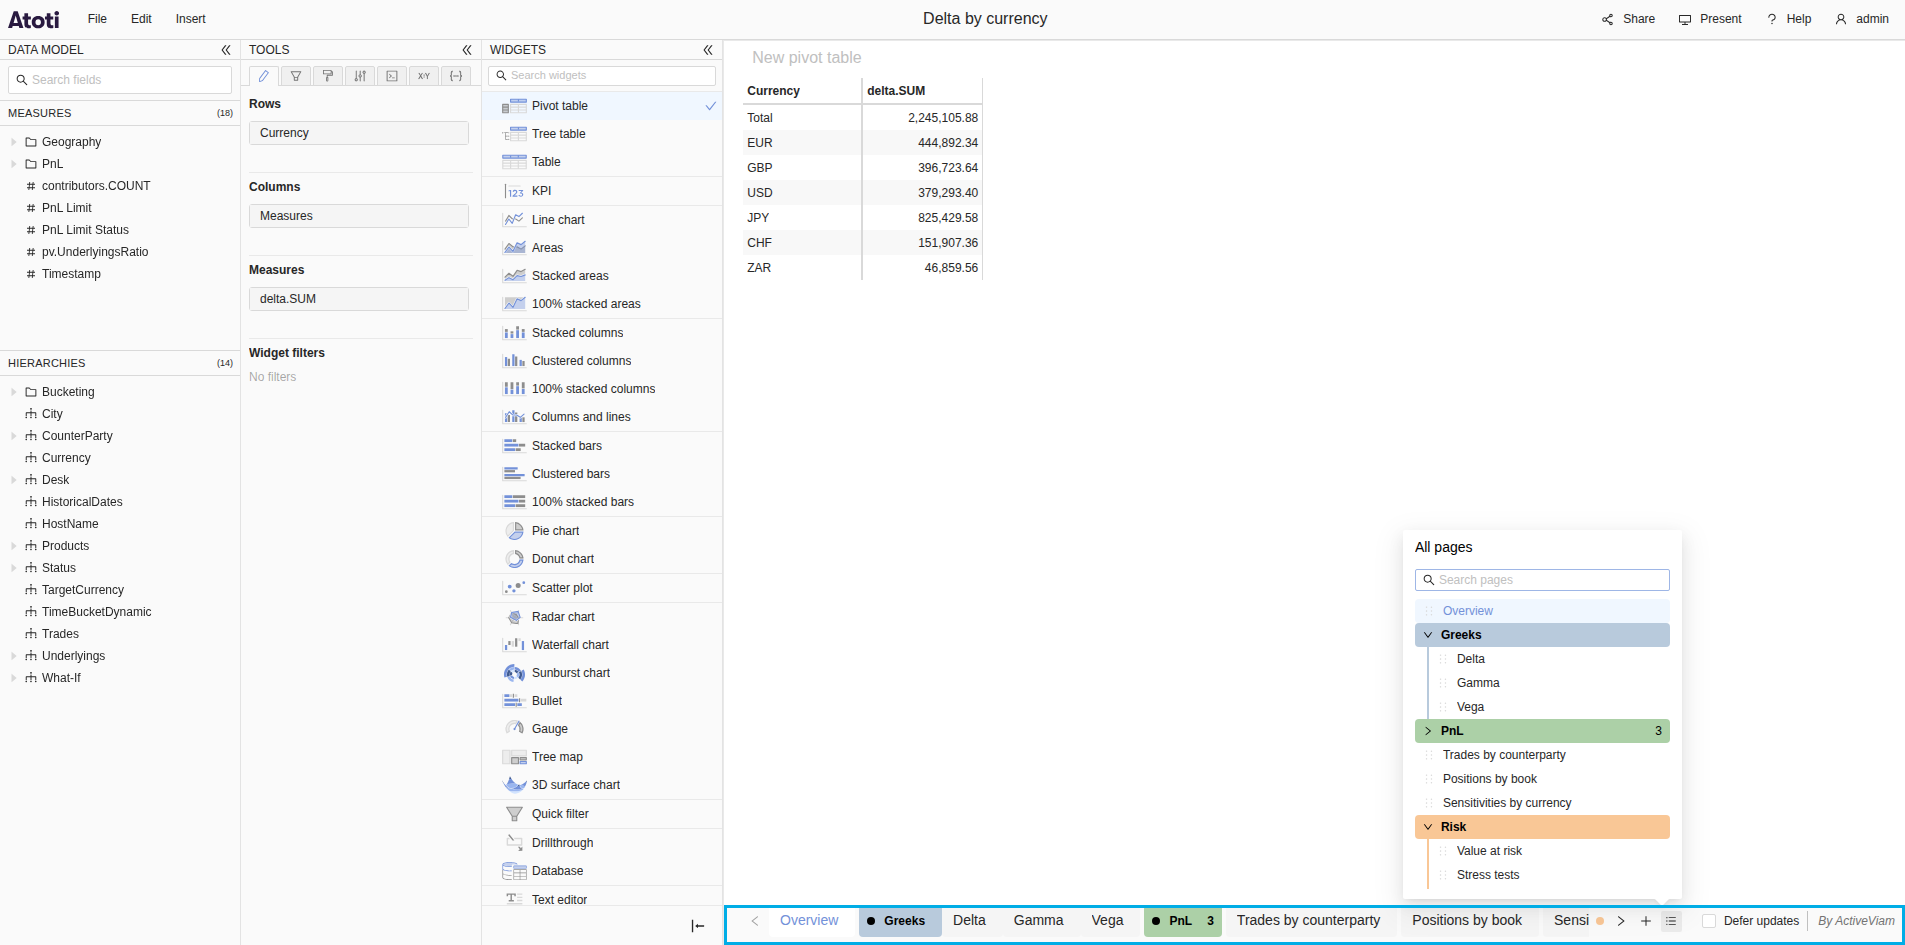Collapse the Greeks group in All pages
This screenshot has width=1905, height=945.
pos(1428,635)
